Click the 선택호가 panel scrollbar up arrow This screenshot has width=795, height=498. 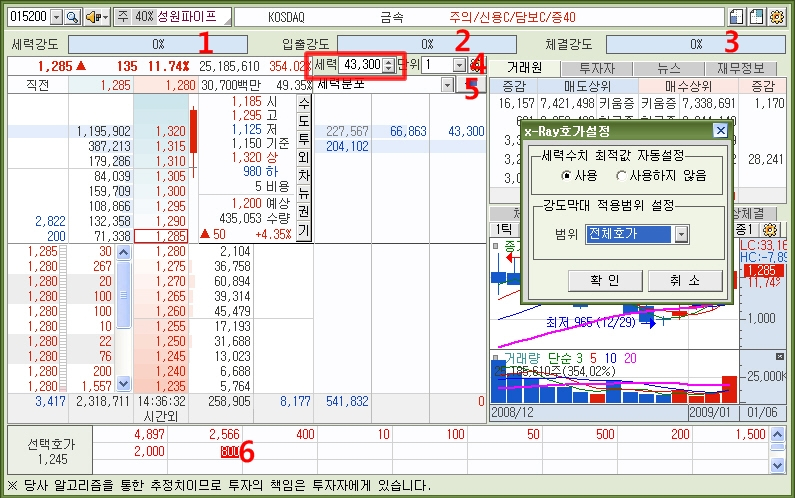point(777,434)
